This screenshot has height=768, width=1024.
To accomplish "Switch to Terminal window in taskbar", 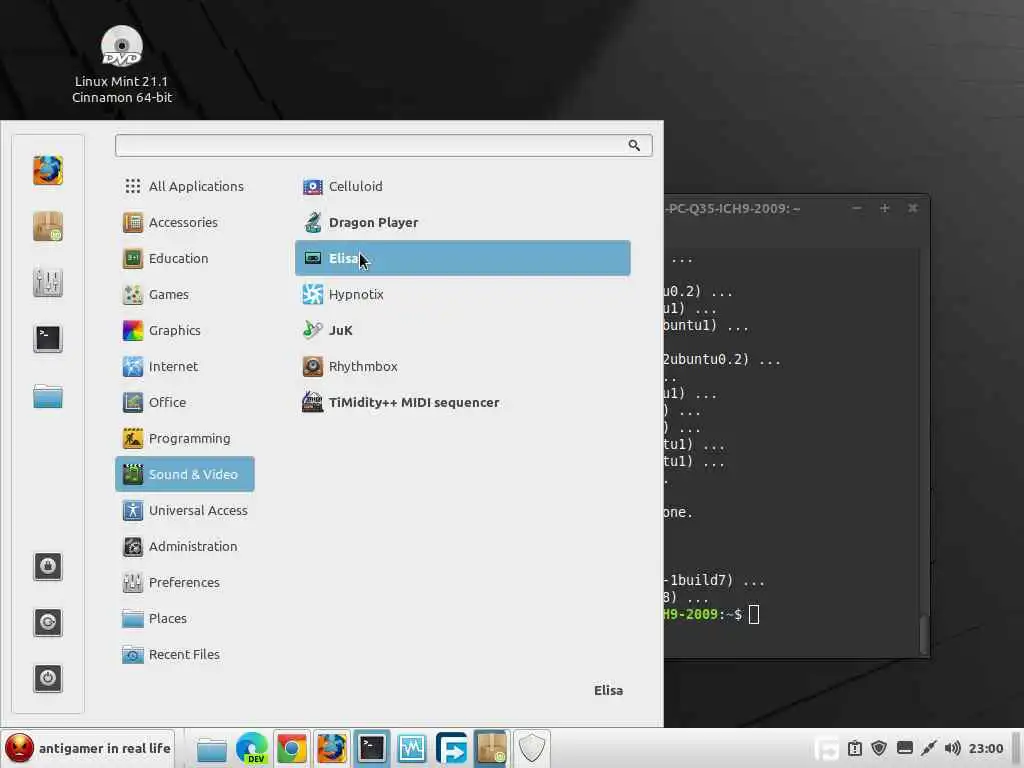I will 372,748.
